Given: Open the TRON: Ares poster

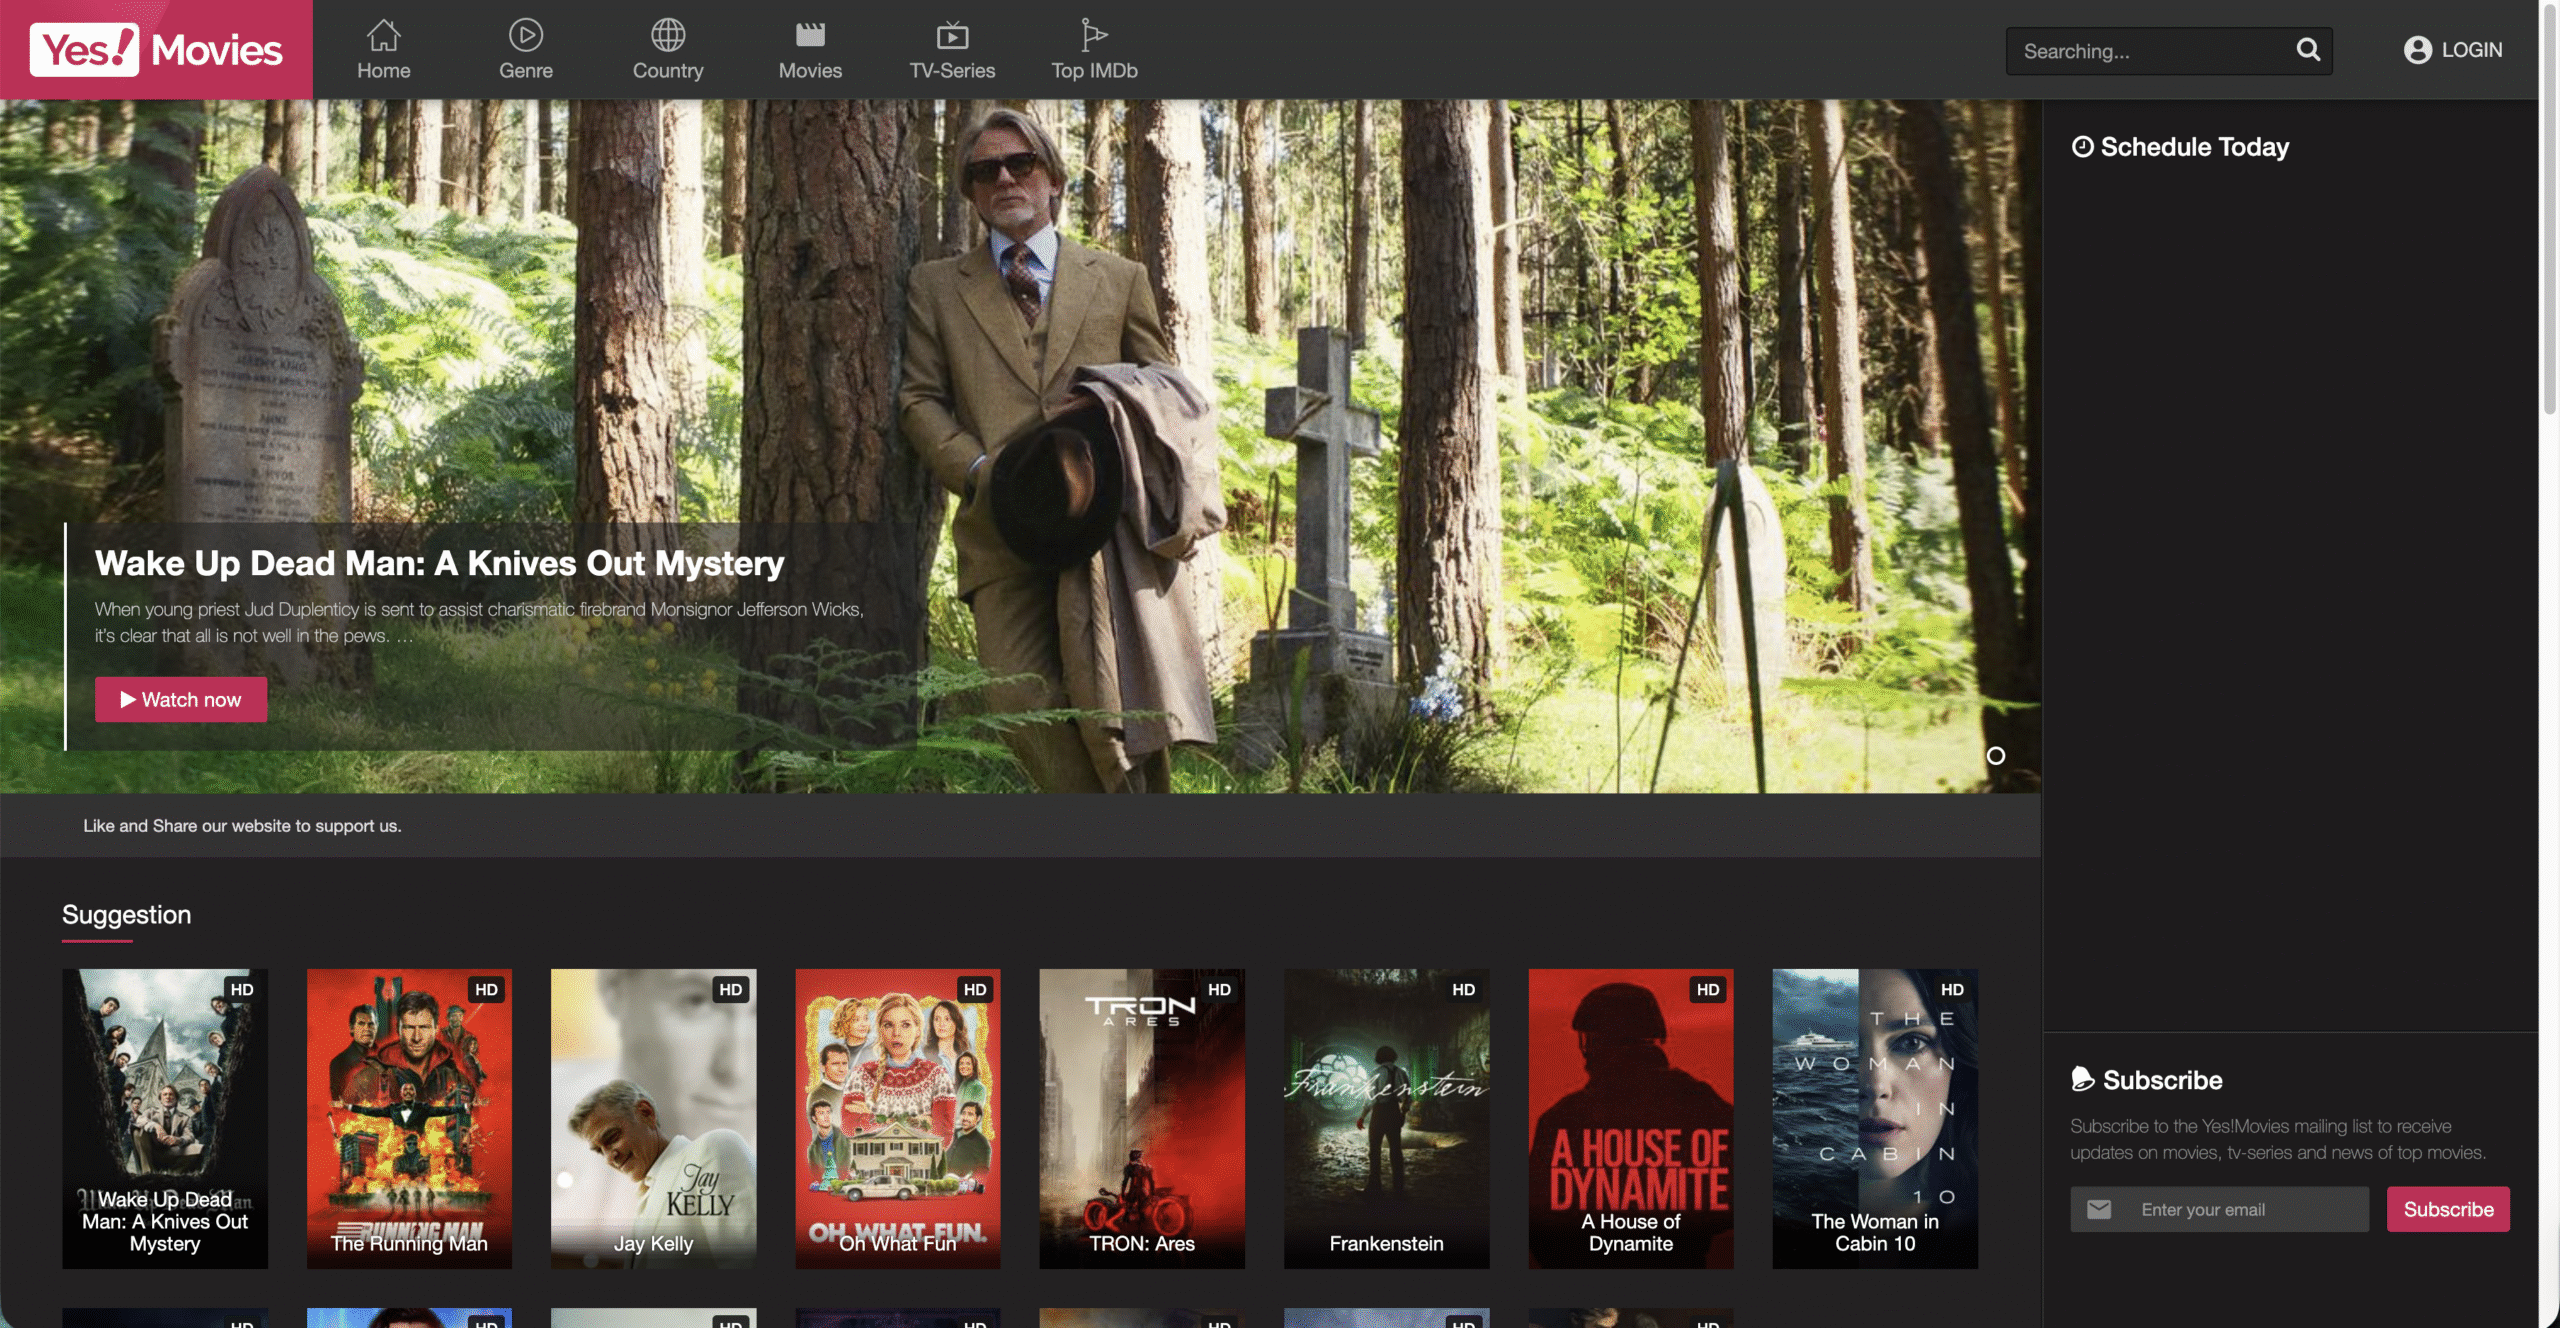Looking at the screenshot, I should pos(1142,1118).
